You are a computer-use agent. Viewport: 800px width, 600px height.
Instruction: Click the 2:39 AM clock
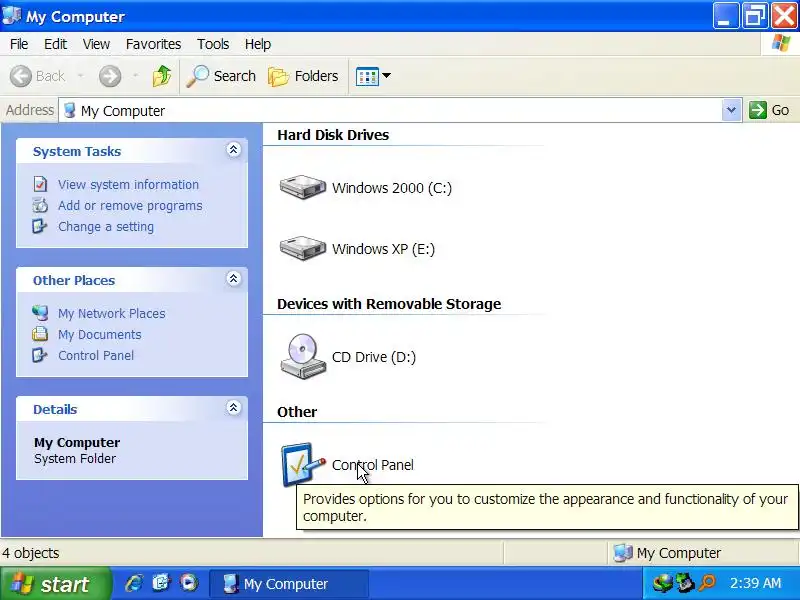(756, 583)
